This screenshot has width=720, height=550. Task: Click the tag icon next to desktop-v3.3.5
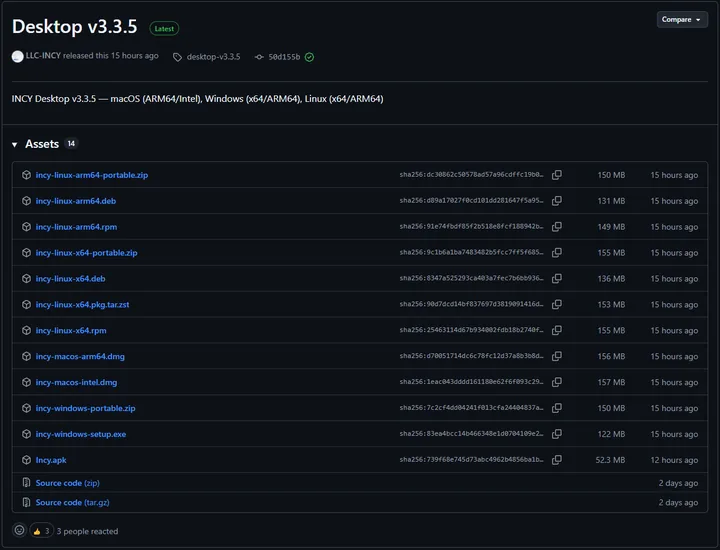coord(177,57)
